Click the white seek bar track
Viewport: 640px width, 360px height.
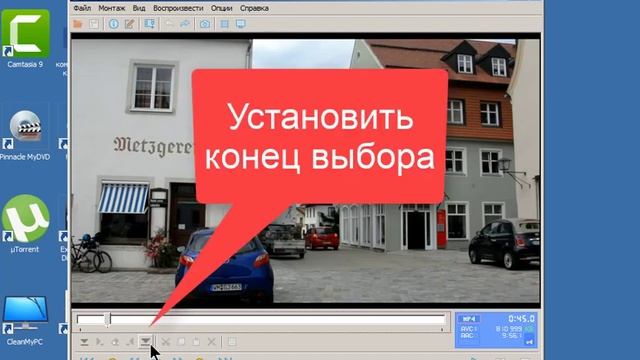[x=261, y=319]
